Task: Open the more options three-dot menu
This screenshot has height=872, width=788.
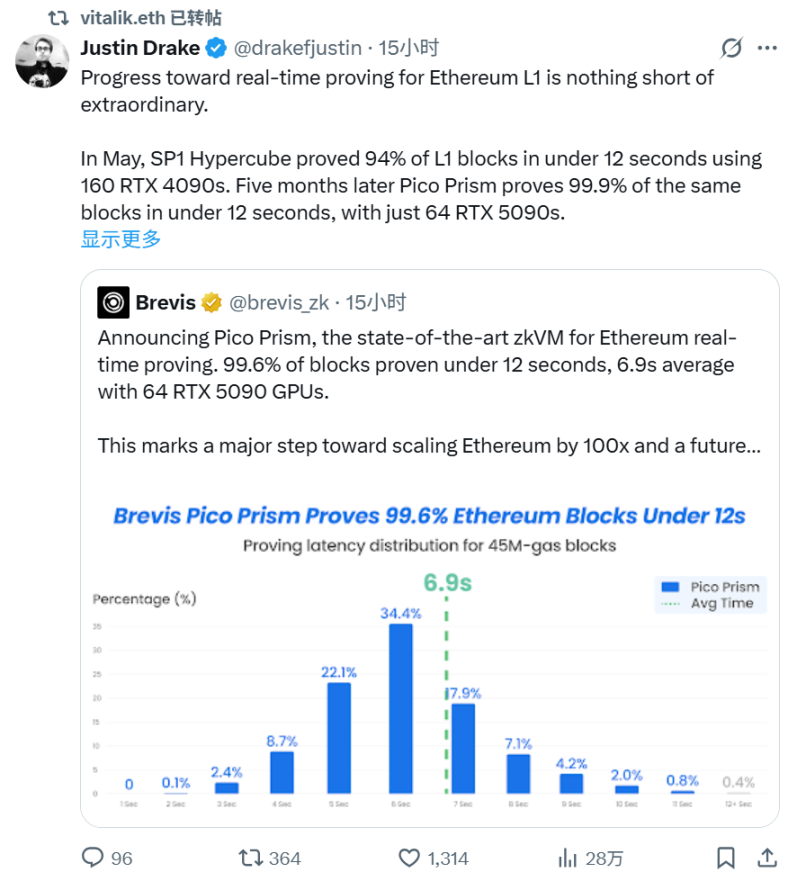Action: click(769, 47)
